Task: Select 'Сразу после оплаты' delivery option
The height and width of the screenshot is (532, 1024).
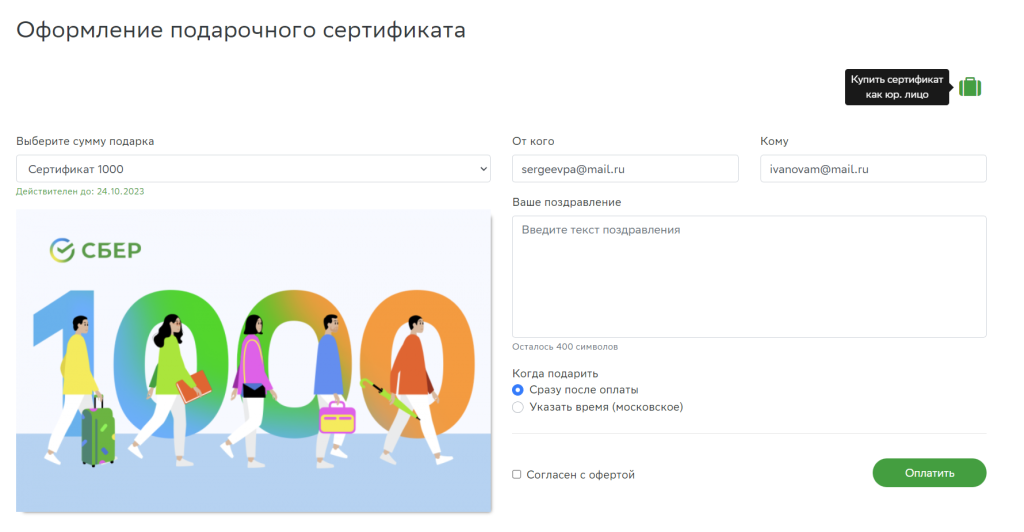Action: point(518,390)
